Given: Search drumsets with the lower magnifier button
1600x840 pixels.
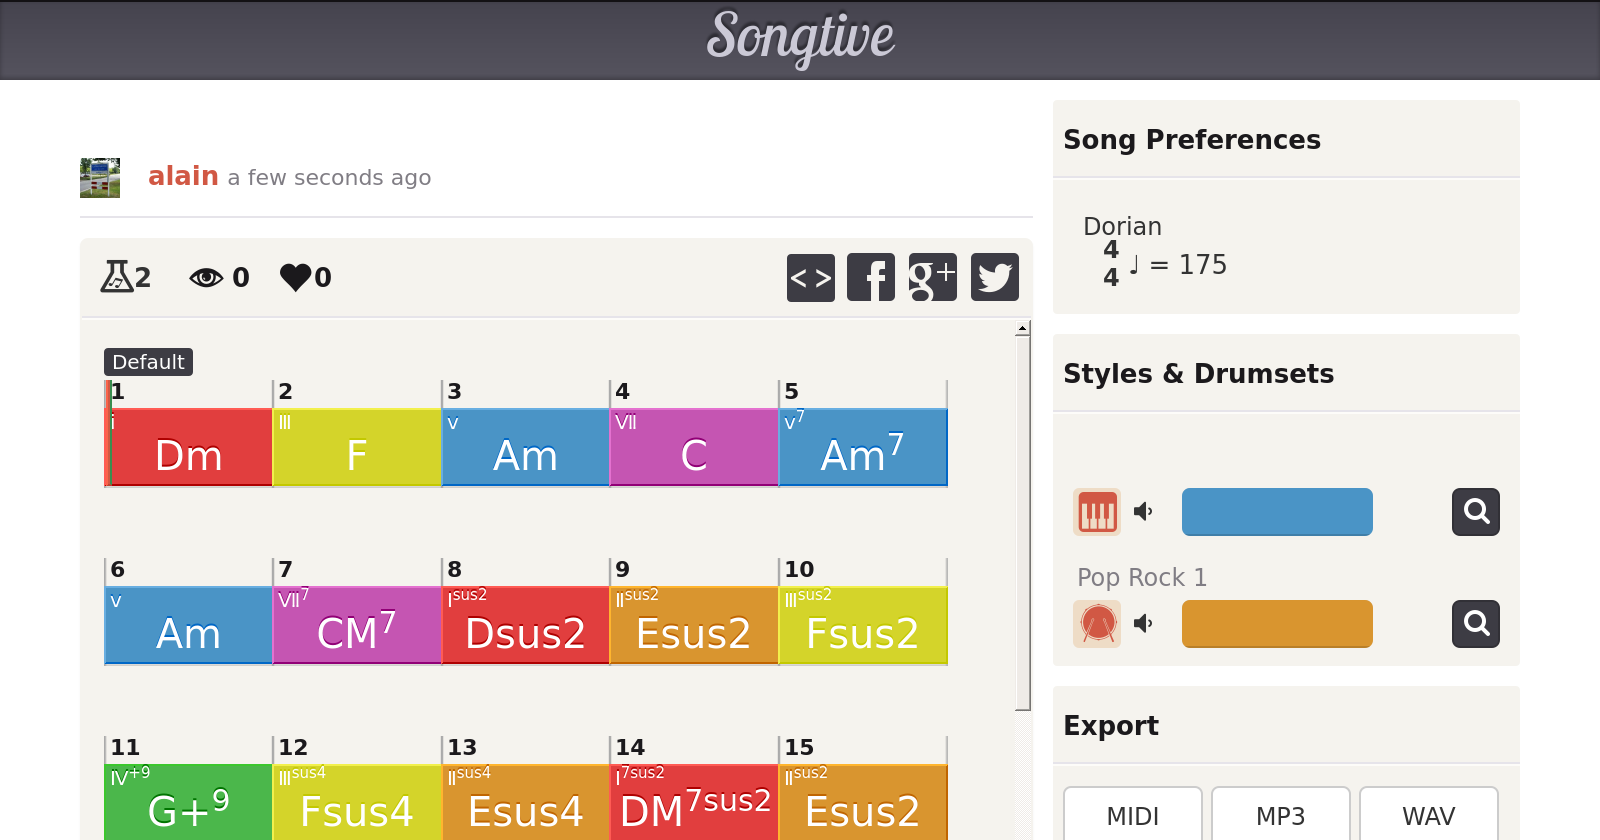Looking at the screenshot, I should pyautogui.click(x=1476, y=624).
